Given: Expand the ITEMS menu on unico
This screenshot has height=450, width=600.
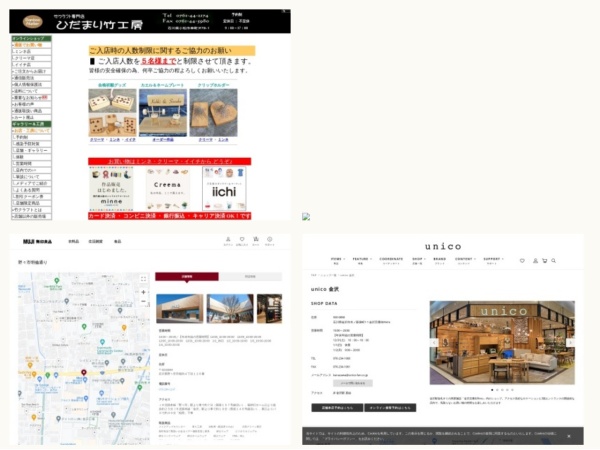Looking at the screenshot, I should pos(338,261).
